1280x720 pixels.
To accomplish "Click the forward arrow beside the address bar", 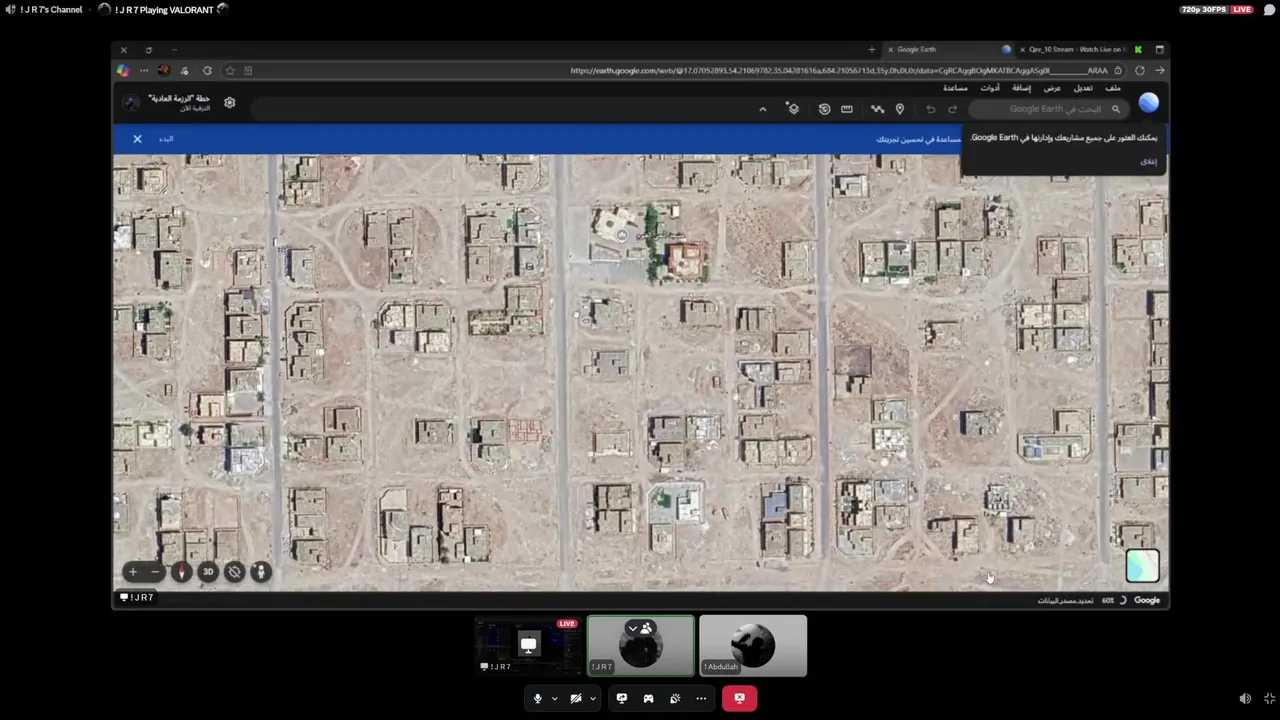I will point(1159,71).
